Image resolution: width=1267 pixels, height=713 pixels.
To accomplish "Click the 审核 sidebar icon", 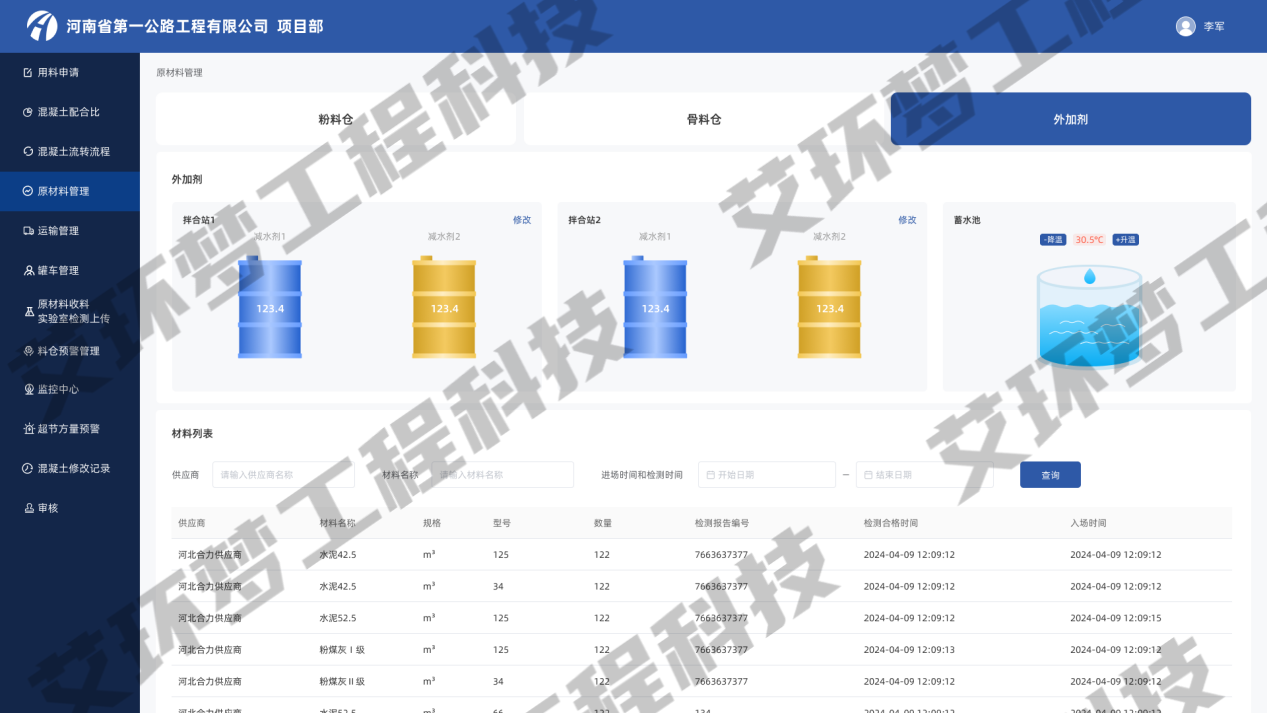I will tap(28, 508).
